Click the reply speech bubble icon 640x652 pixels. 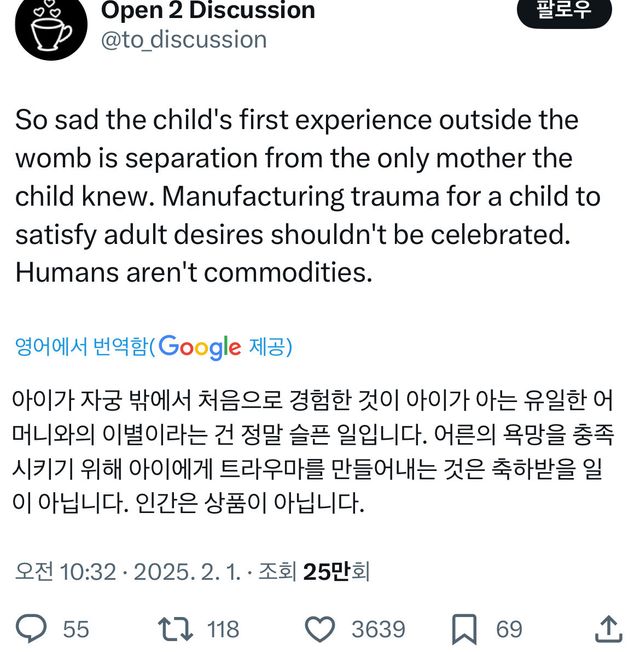point(33,629)
